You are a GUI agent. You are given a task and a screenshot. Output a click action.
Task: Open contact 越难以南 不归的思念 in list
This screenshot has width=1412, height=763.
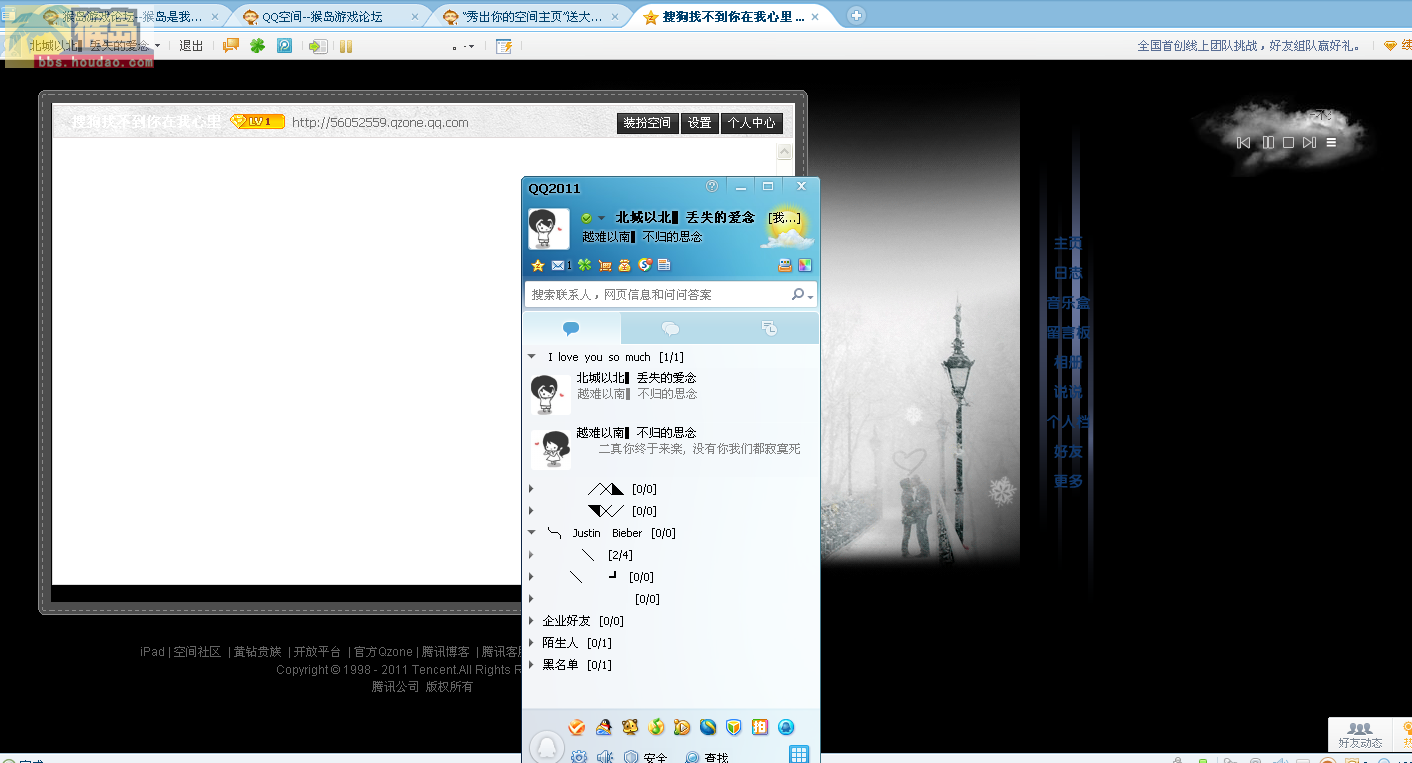pyautogui.click(x=671, y=449)
